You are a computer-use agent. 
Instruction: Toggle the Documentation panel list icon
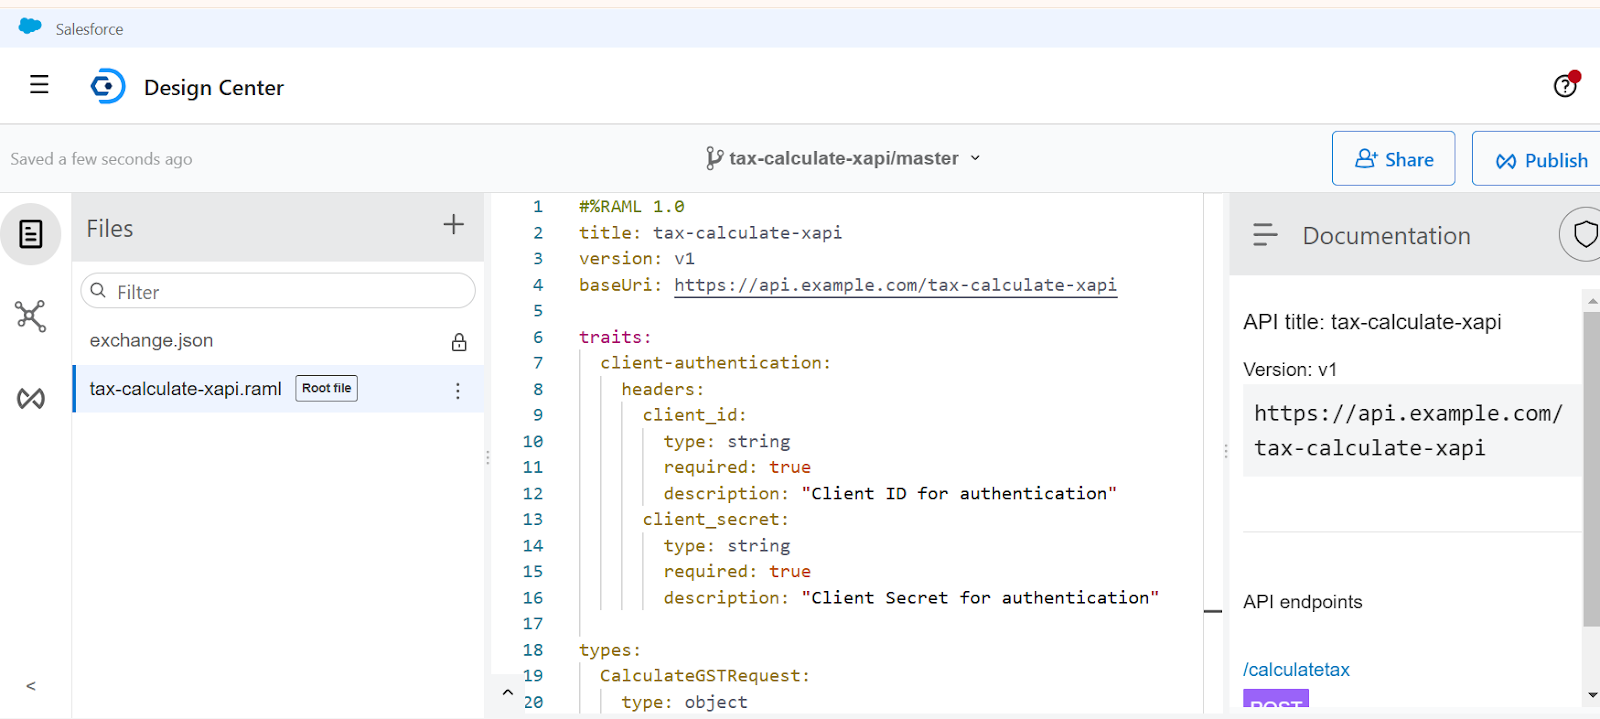point(1265,235)
